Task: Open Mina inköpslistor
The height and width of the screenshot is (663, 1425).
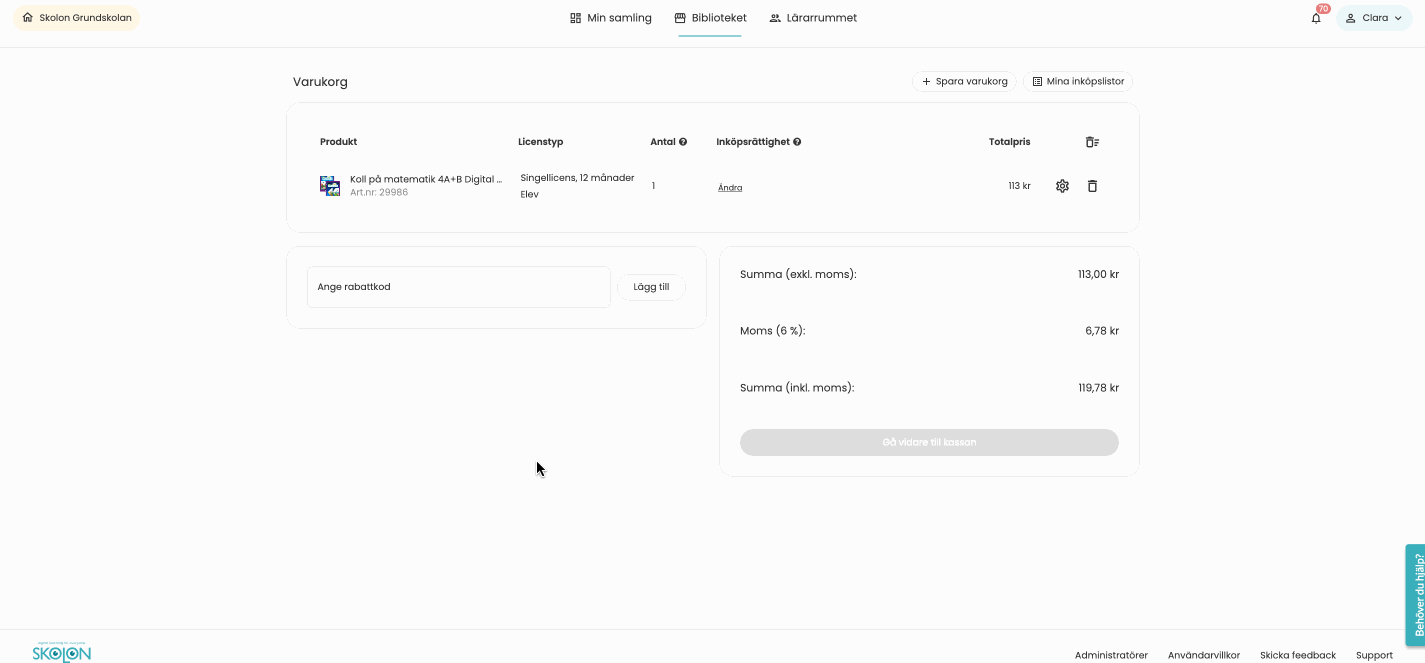Action: pos(1077,81)
